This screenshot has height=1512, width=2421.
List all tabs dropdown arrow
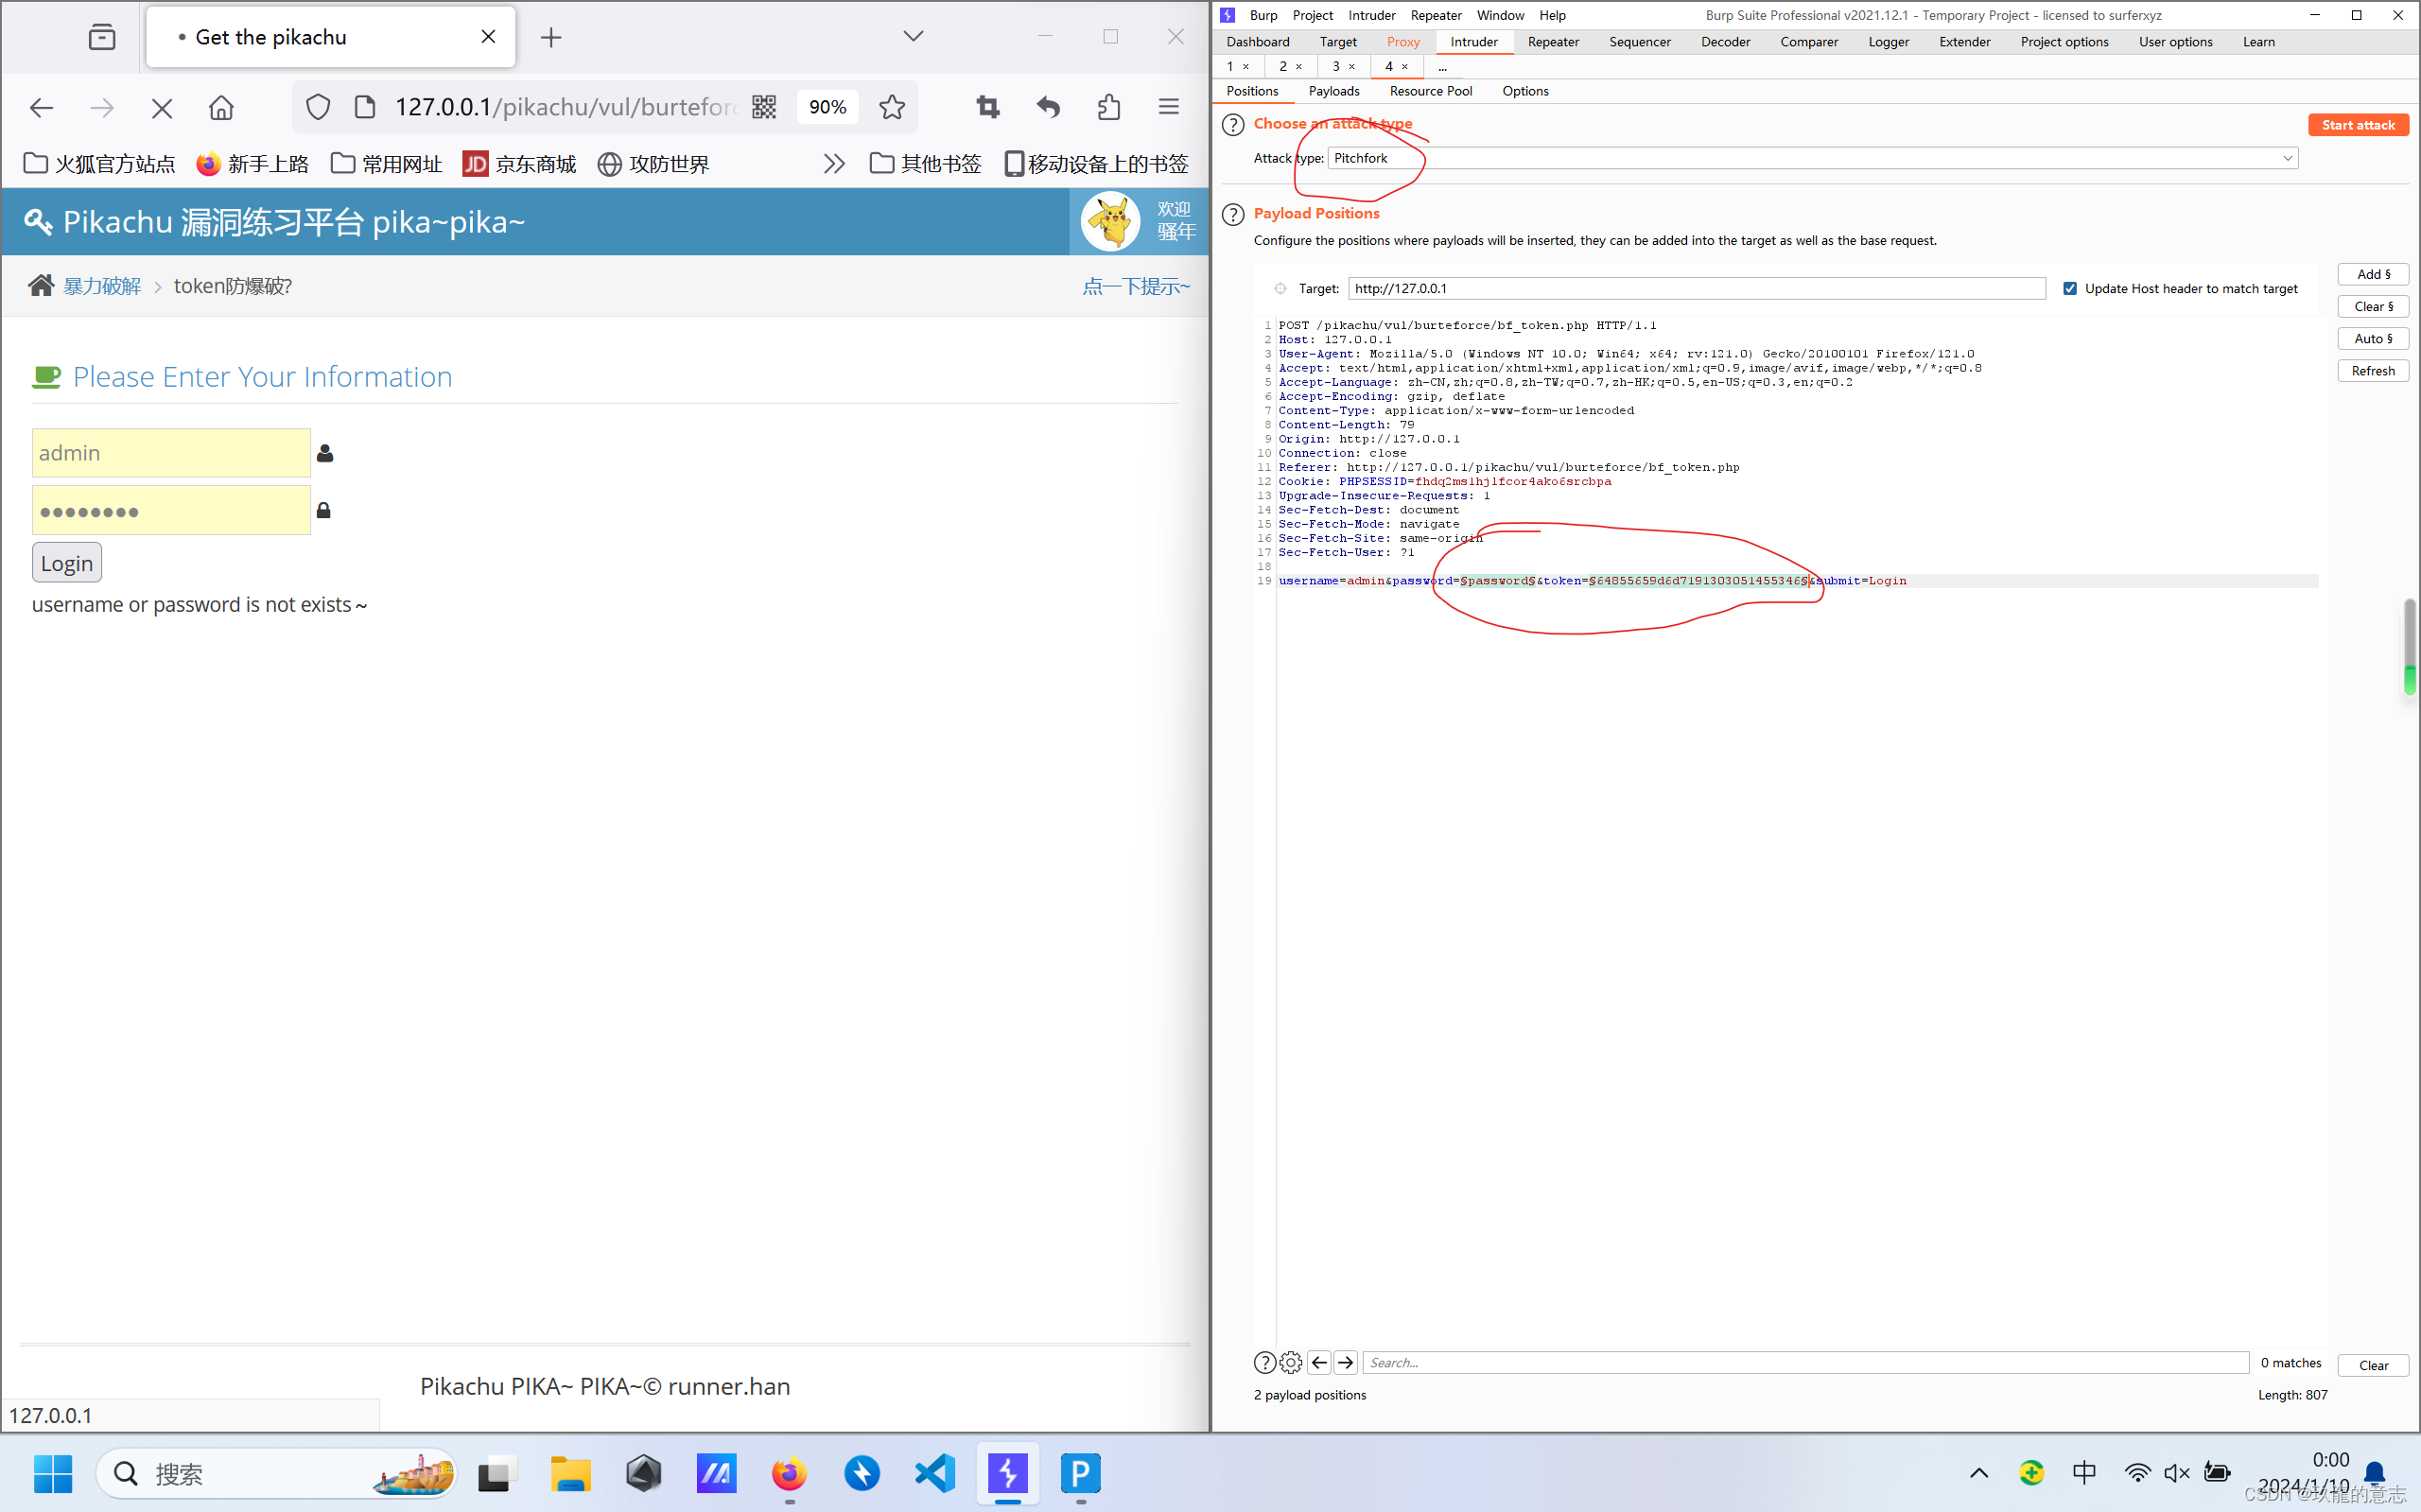click(913, 36)
